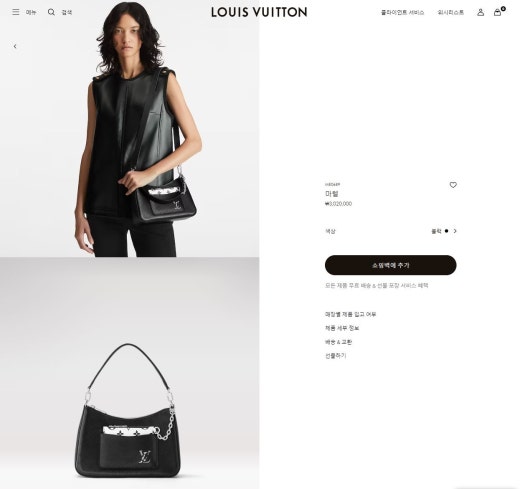This screenshot has height=489, width=520.
Task: Open the model wearing bag photo
Action: (x=129, y=129)
